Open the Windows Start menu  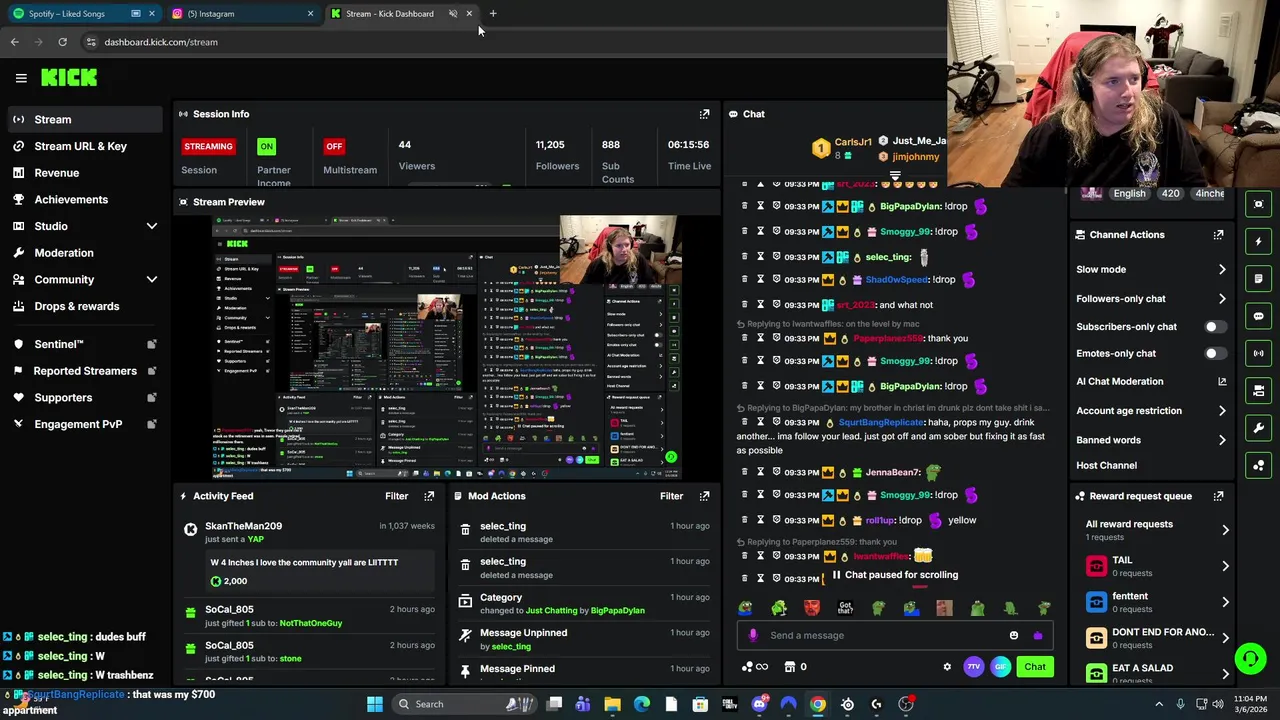[x=375, y=704]
